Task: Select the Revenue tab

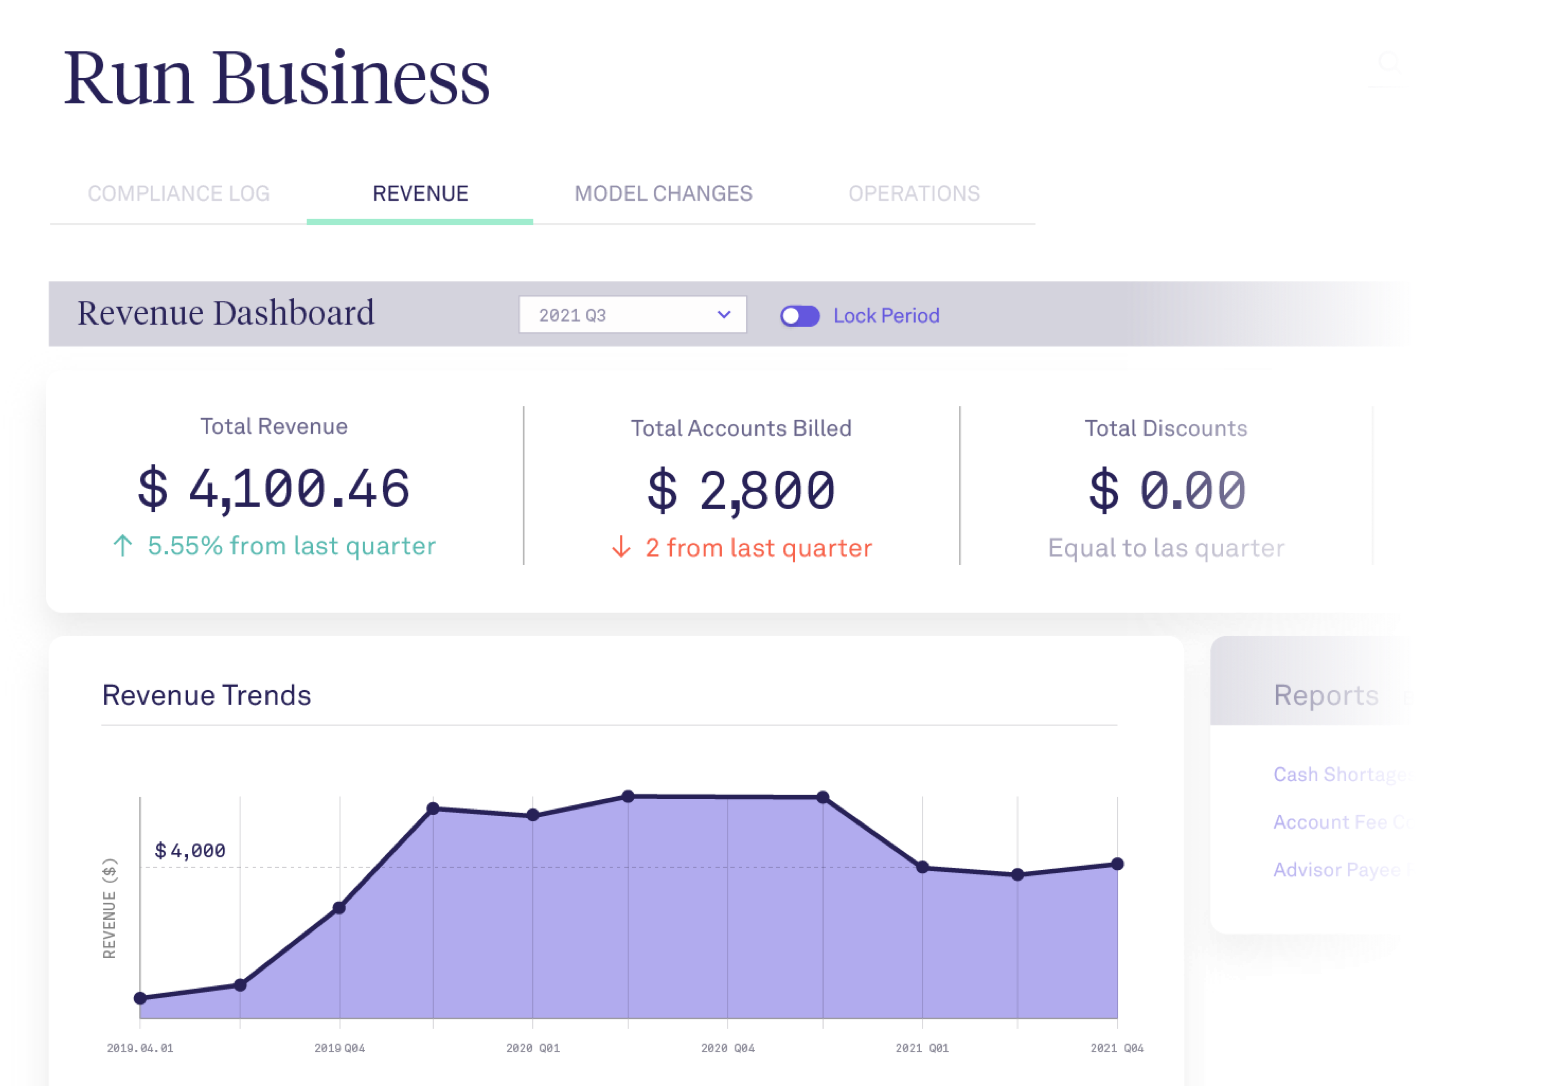Action: 420,194
